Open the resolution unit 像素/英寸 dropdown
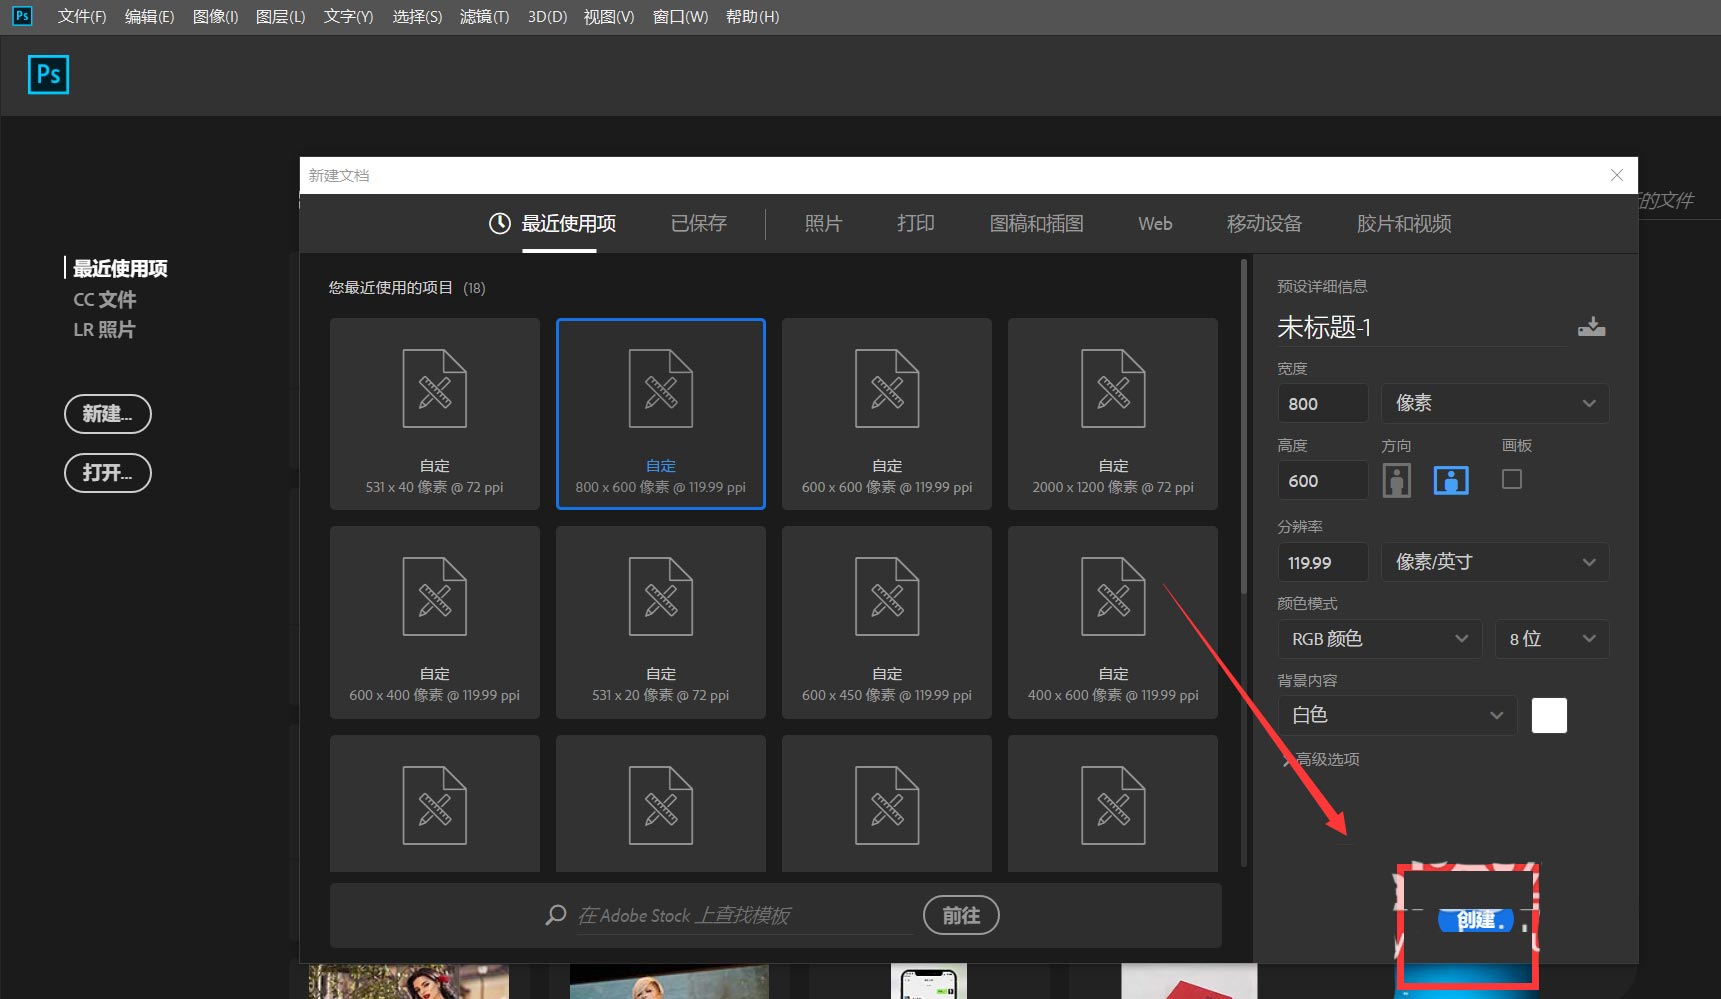This screenshot has height=999, width=1721. point(1495,562)
